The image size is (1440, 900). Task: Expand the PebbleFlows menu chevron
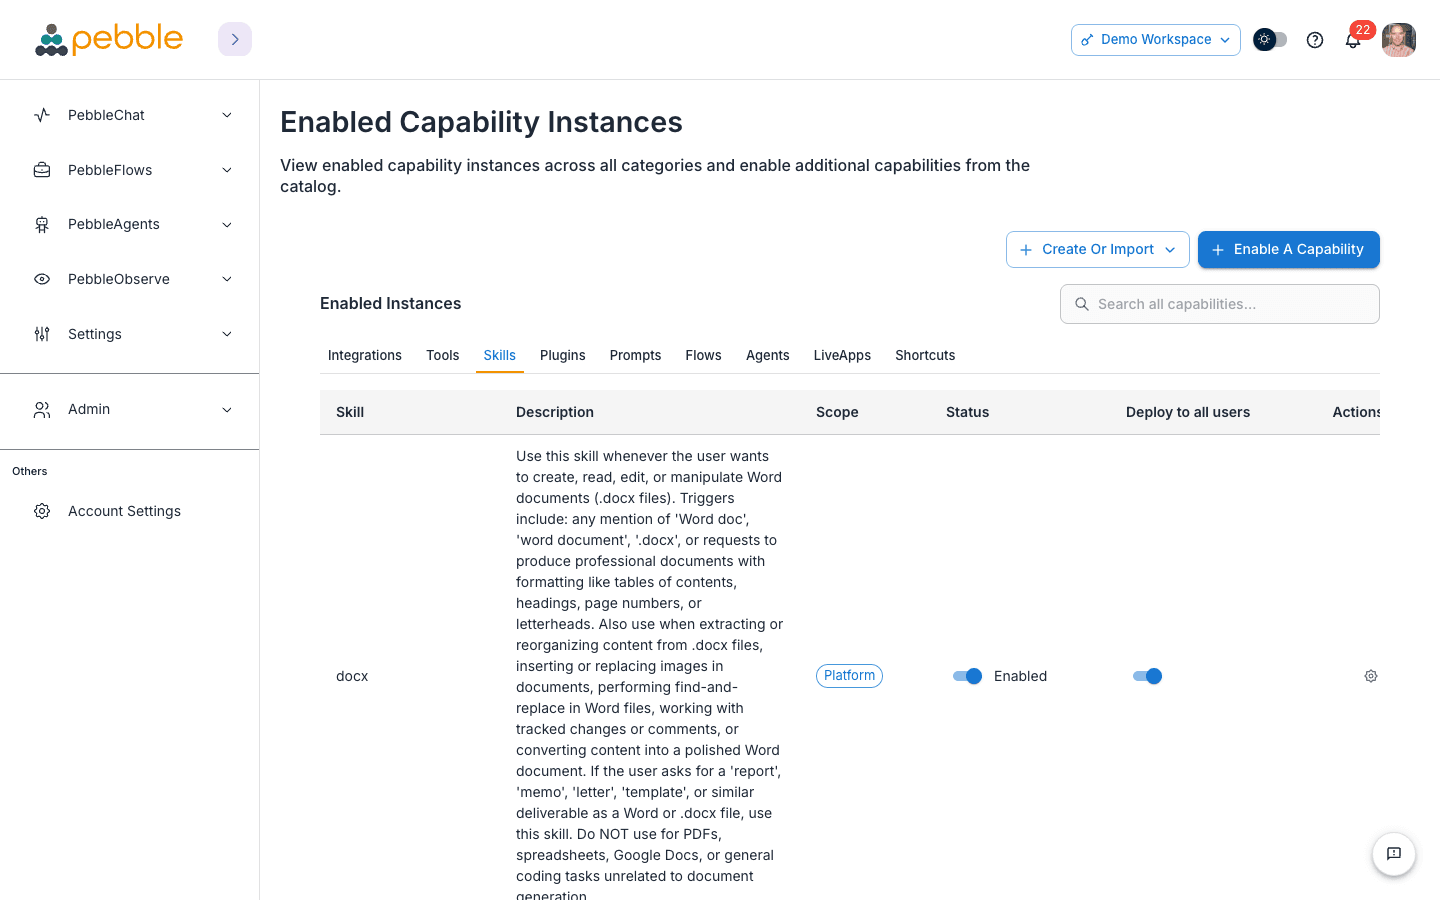coord(227,170)
